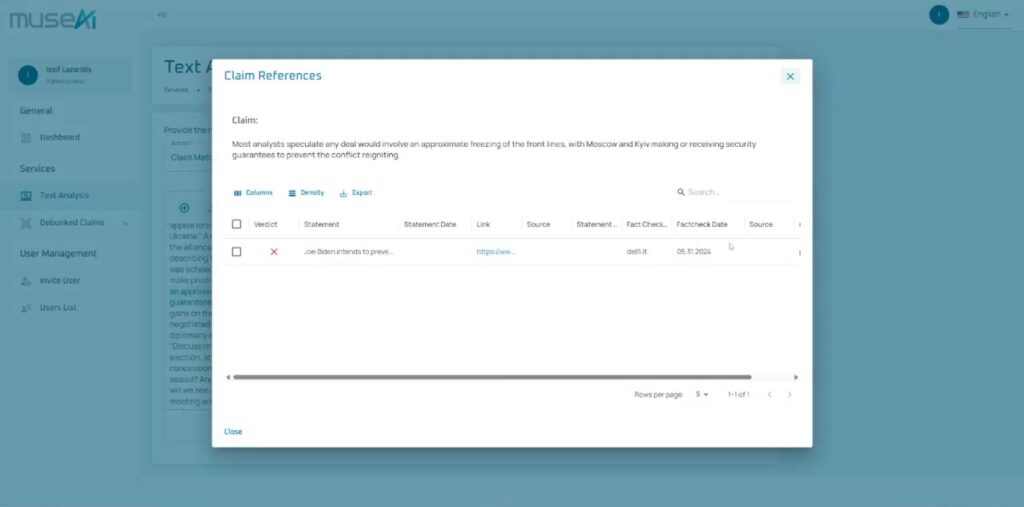Focus the Search input field
The height and width of the screenshot is (507, 1024).
(738, 192)
